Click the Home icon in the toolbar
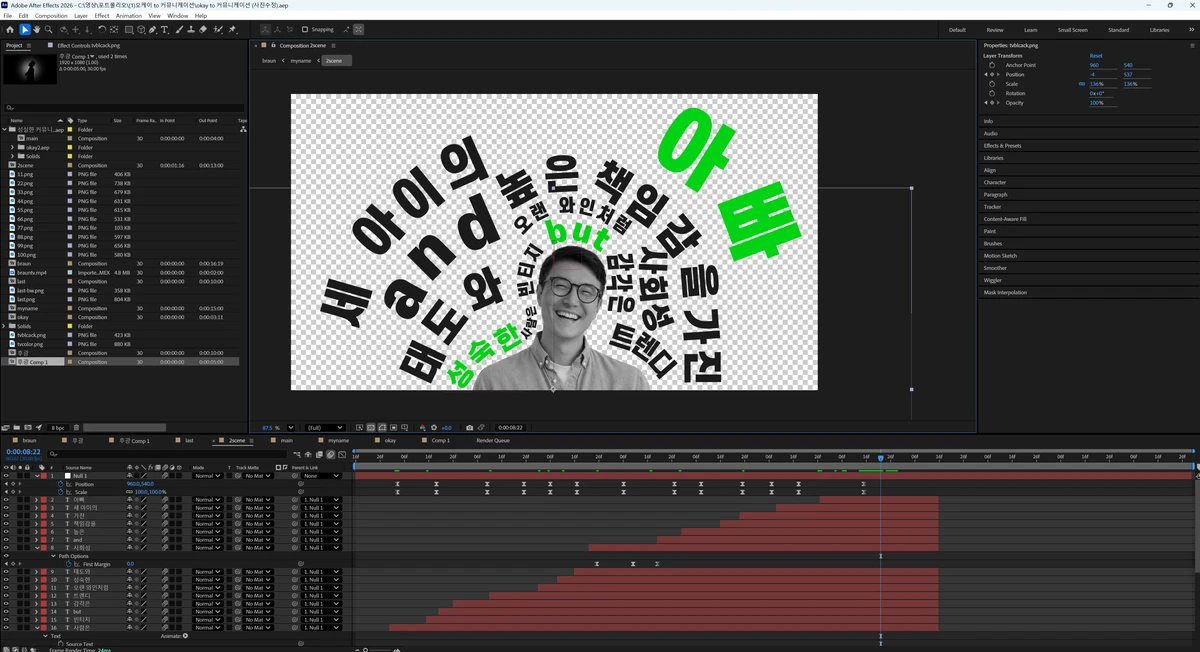Image resolution: width=1200 pixels, height=652 pixels. coord(10,30)
